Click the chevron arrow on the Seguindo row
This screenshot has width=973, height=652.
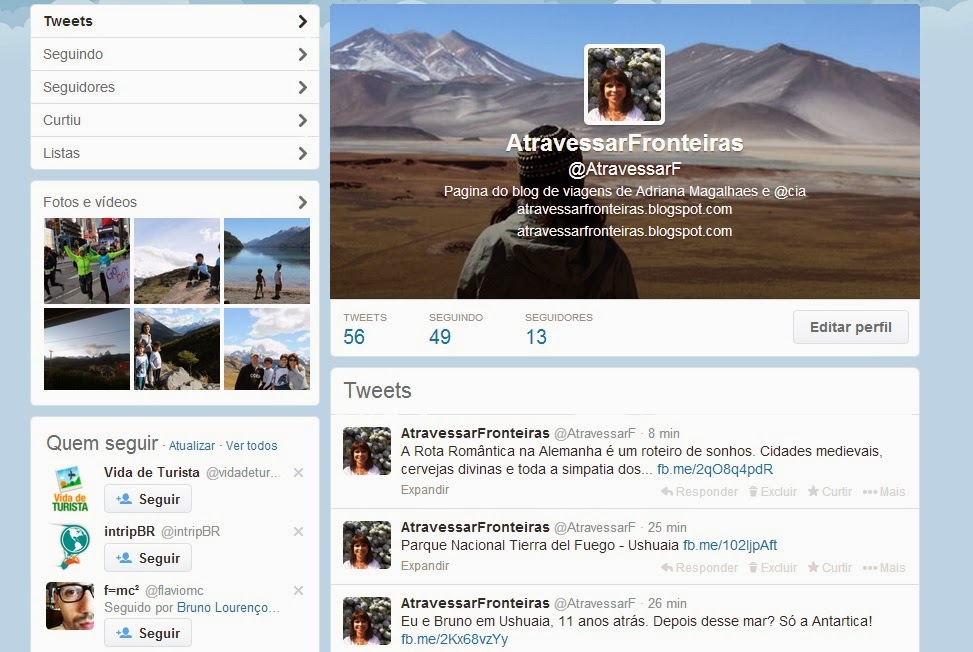click(302, 55)
